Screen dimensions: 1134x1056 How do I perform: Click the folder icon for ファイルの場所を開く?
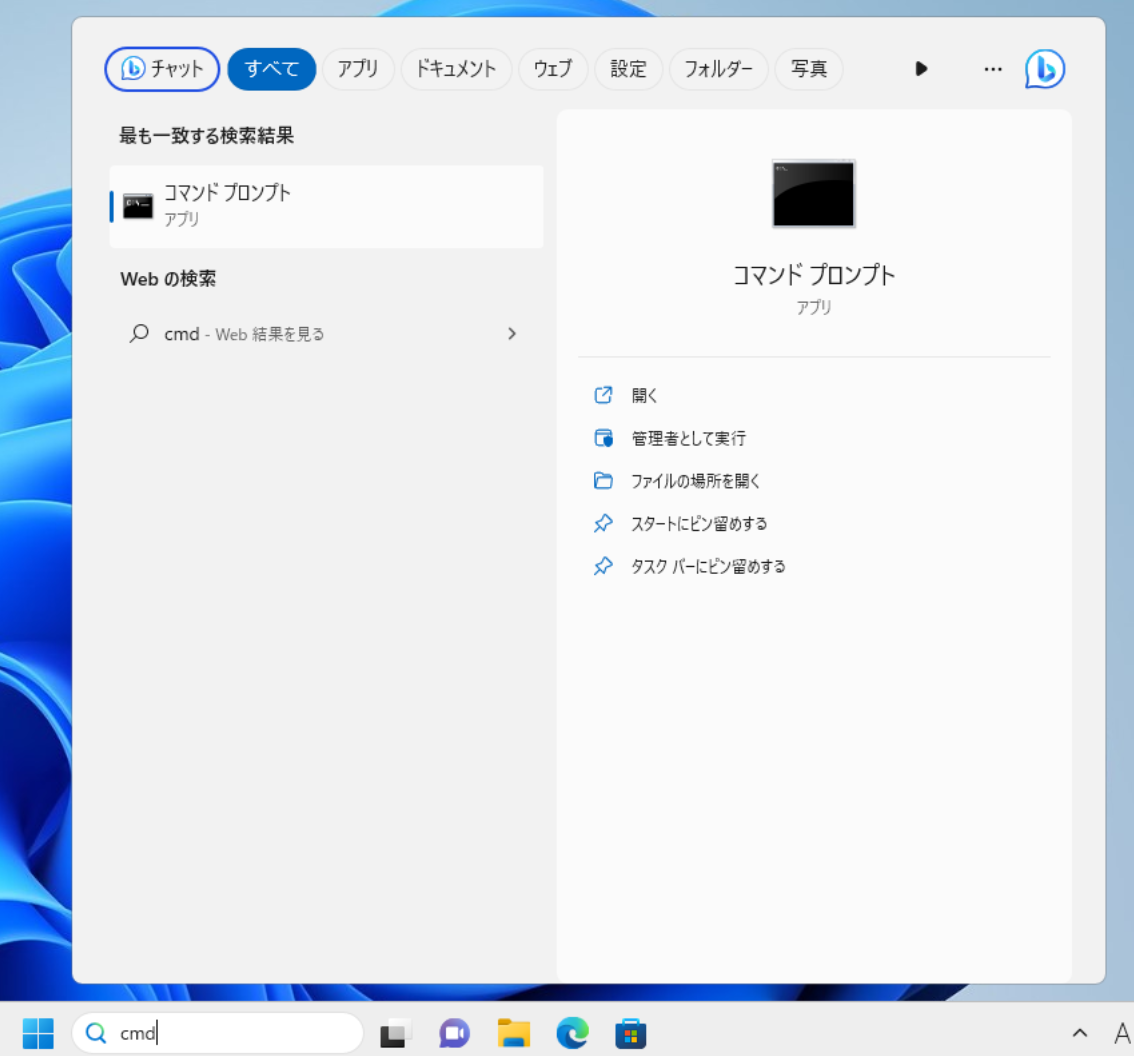click(603, 481)
